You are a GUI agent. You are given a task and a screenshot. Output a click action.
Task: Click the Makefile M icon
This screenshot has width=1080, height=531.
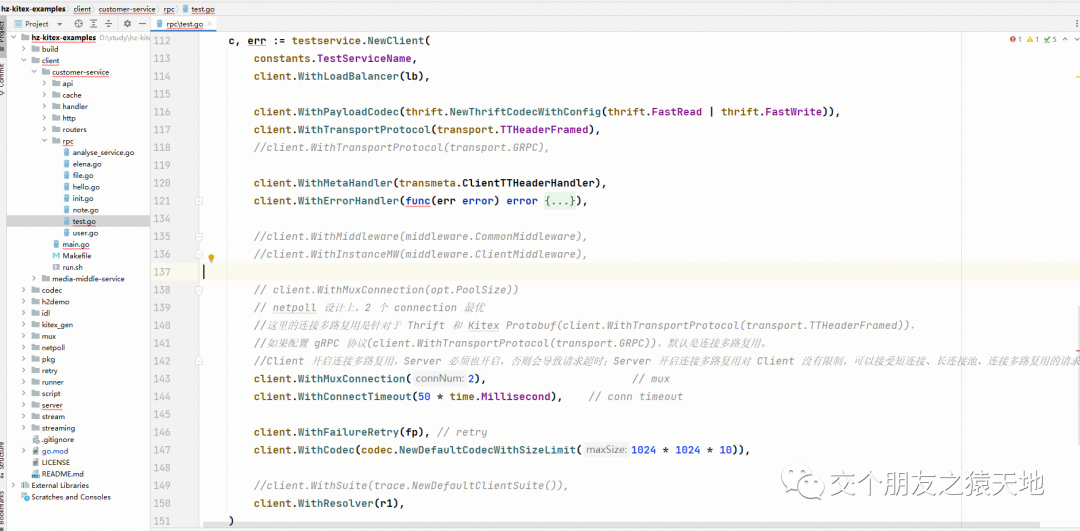[x=56, y=256]
